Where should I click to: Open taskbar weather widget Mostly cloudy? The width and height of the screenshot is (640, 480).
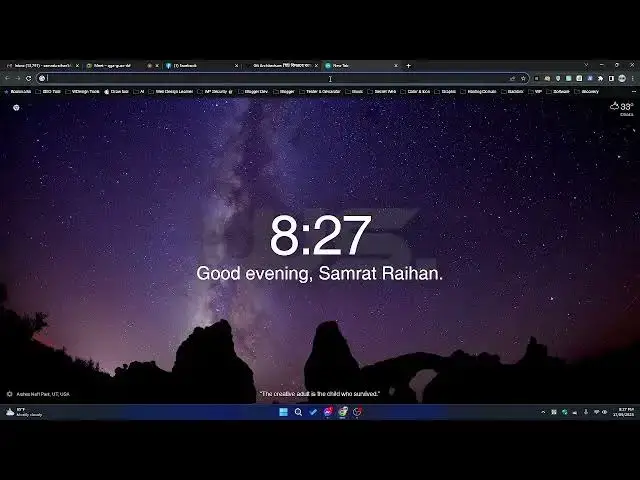(24, 412)
